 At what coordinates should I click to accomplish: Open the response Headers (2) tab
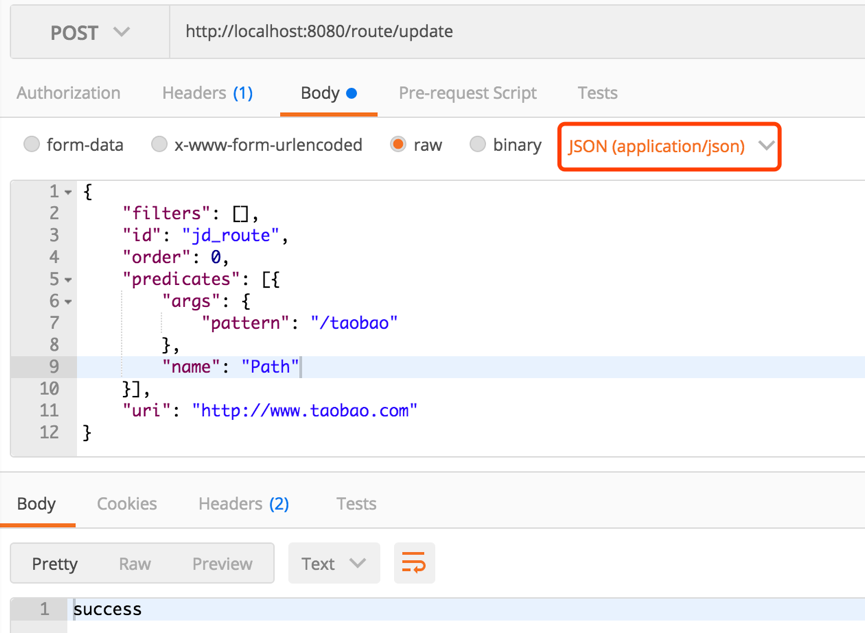pyautogui.click(x=243, y=503)
